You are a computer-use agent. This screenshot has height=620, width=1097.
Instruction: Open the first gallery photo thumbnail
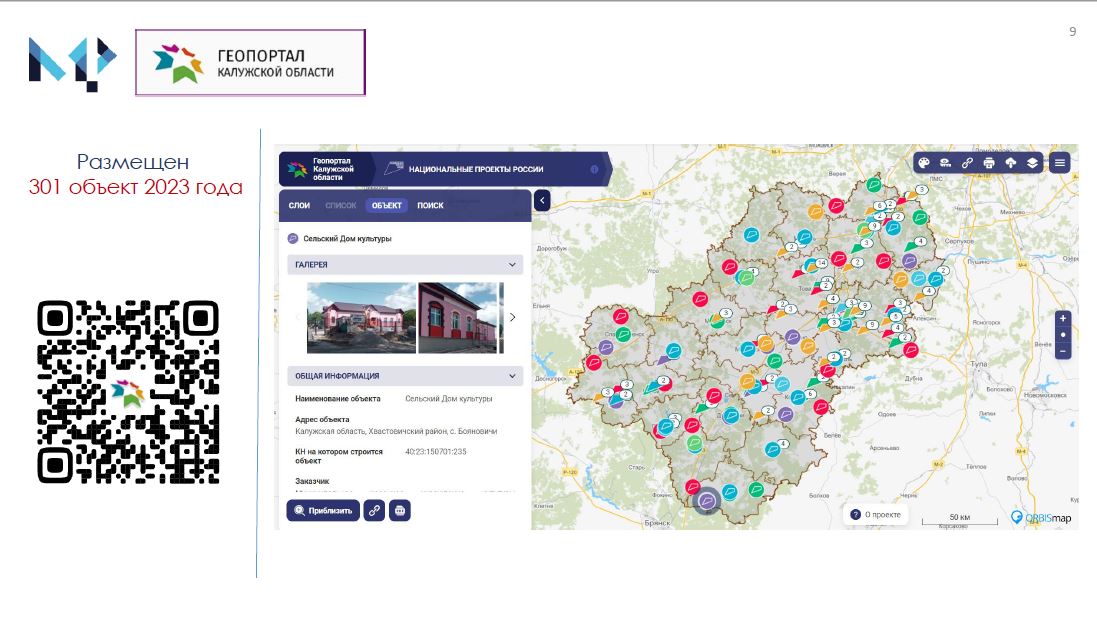point(362,318)
